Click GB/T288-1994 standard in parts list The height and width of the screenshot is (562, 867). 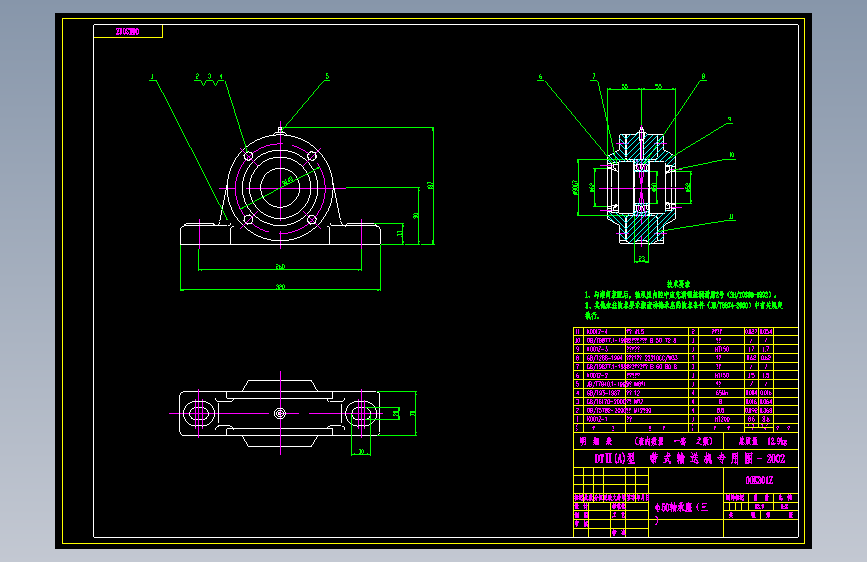[604, 358]
